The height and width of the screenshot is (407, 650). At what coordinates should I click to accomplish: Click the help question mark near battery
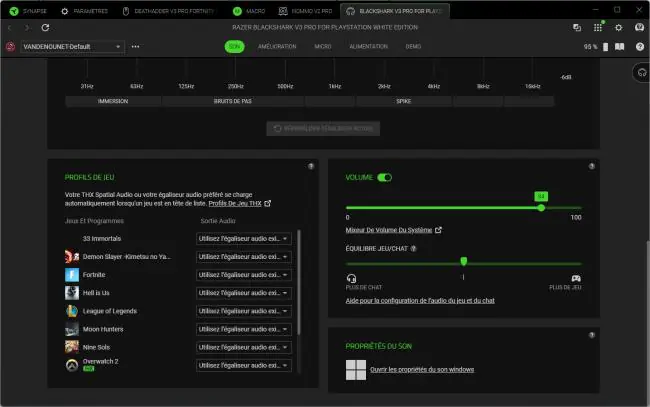point(640,46)
